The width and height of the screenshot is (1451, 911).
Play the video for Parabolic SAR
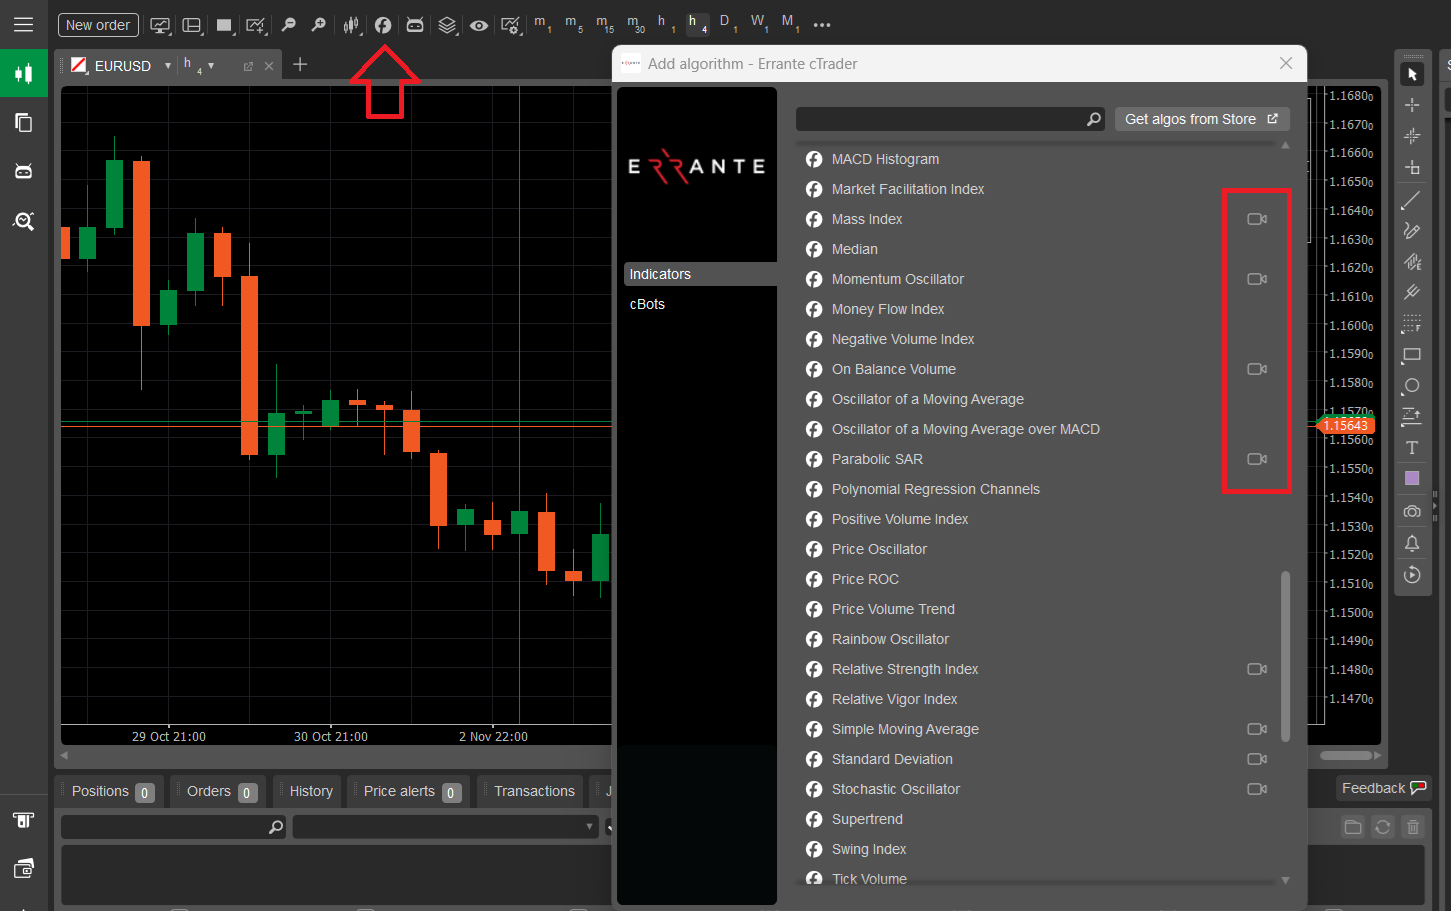[1257, 459]
